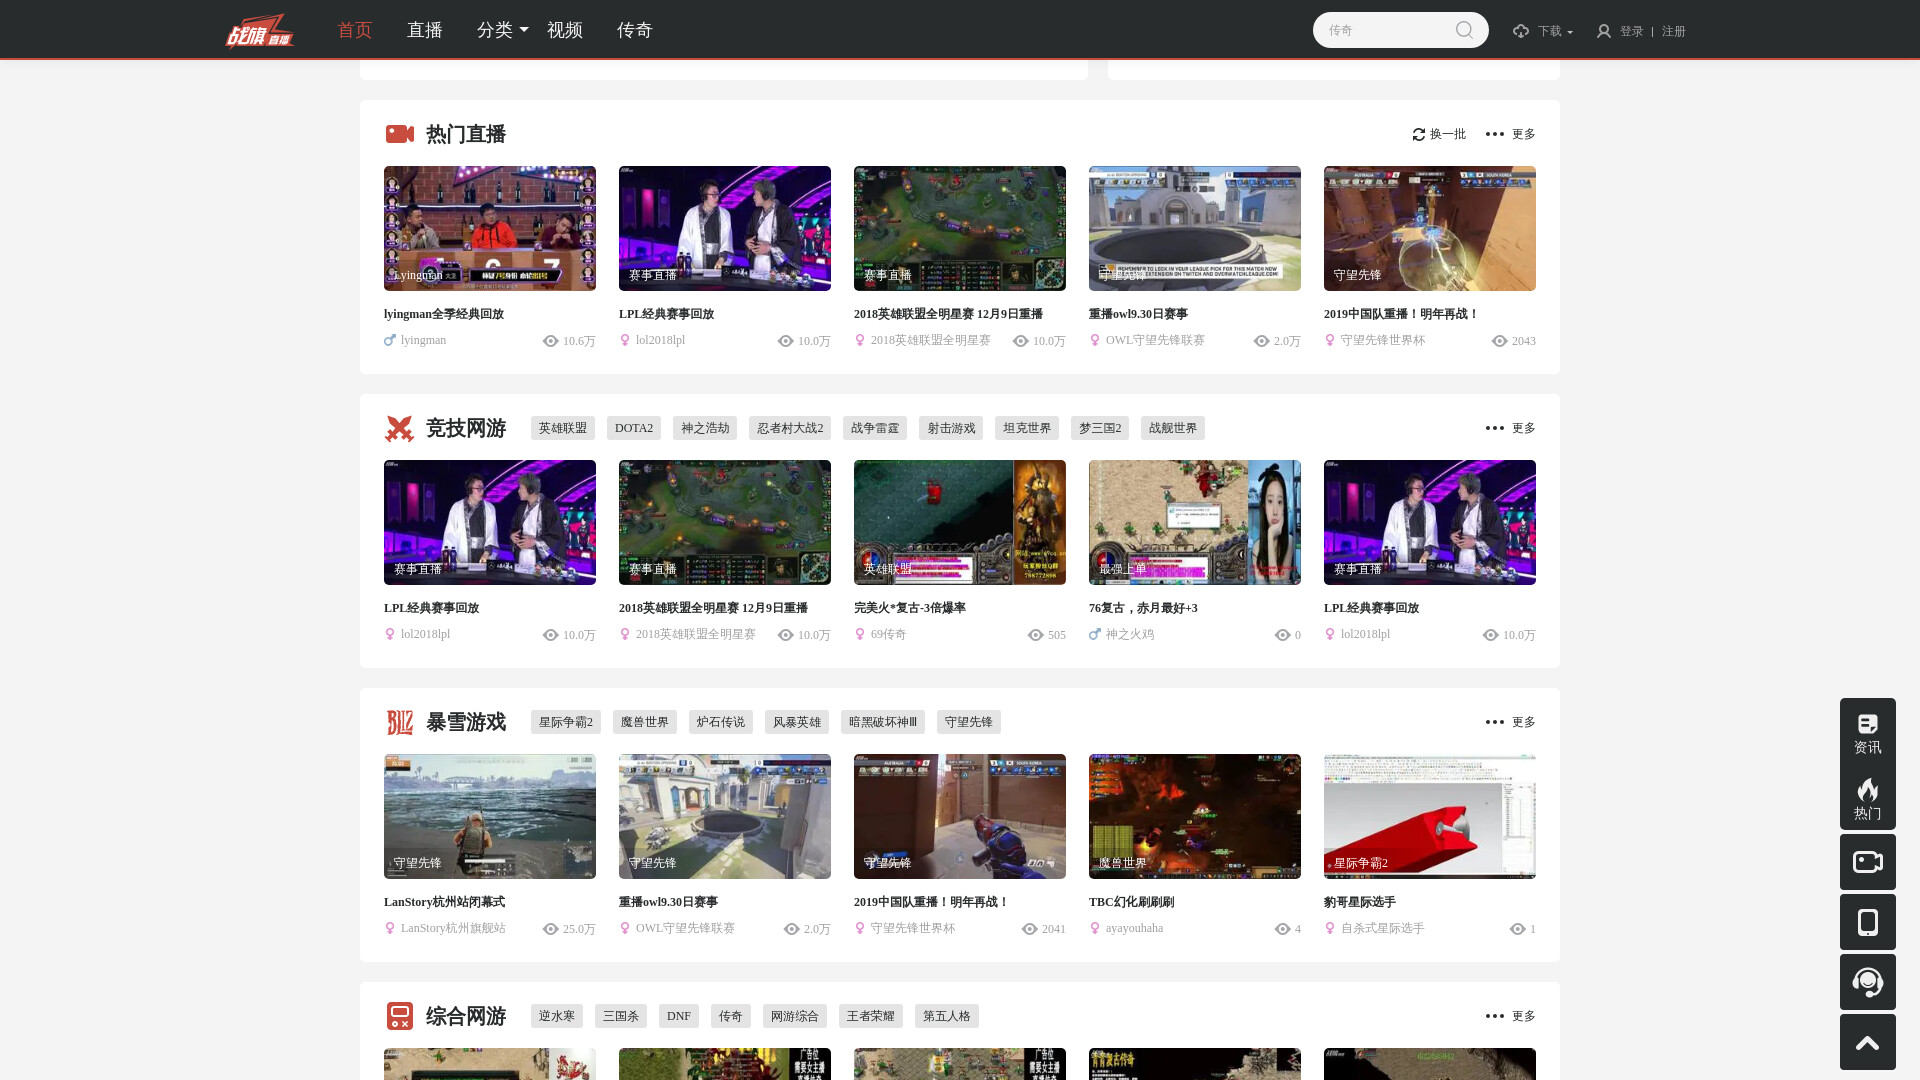Click the icon beside 69传奇
Screen dimensions: 1920x1080
click(860, 634)
